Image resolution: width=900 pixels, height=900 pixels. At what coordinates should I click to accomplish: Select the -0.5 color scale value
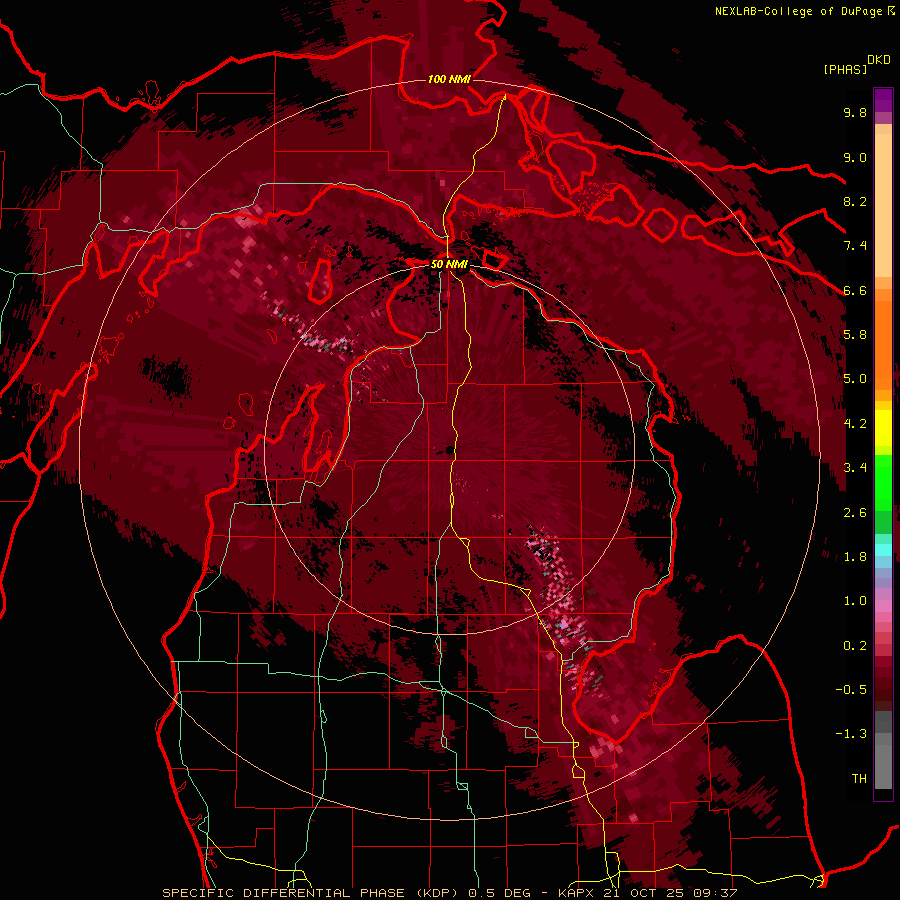(851, 690)
